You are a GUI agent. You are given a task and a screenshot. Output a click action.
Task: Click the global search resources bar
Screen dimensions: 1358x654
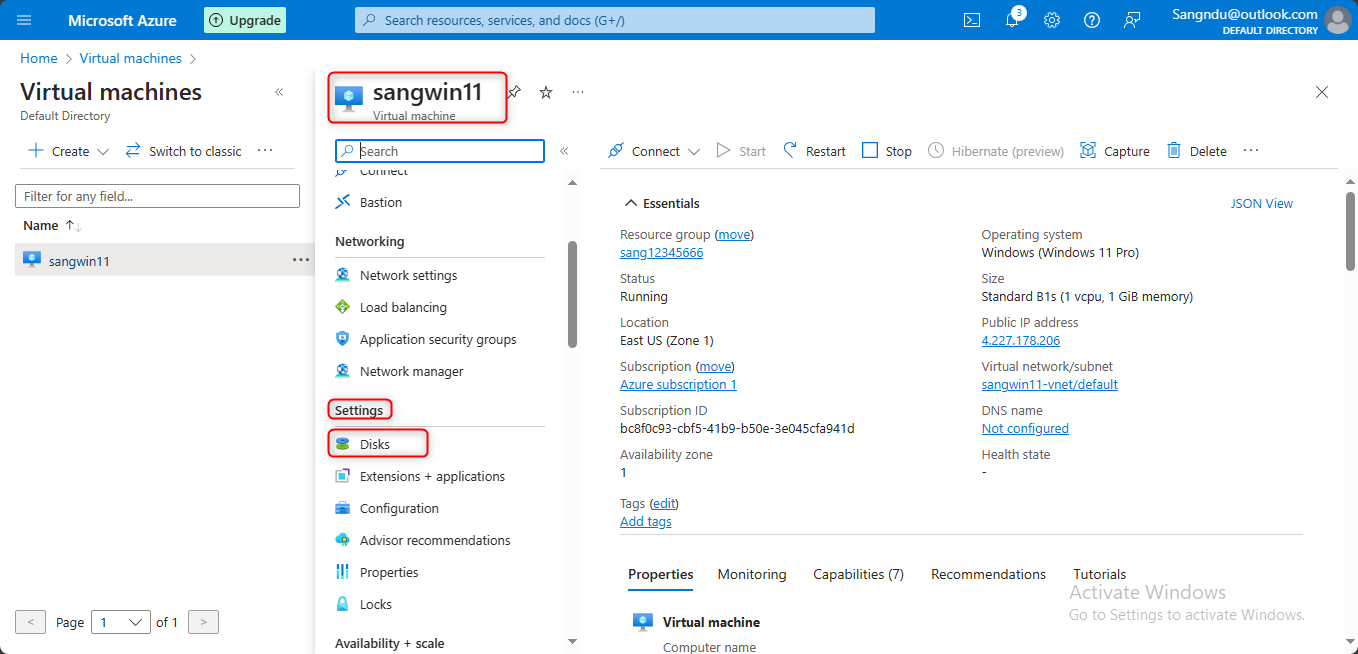pos(615,20)
